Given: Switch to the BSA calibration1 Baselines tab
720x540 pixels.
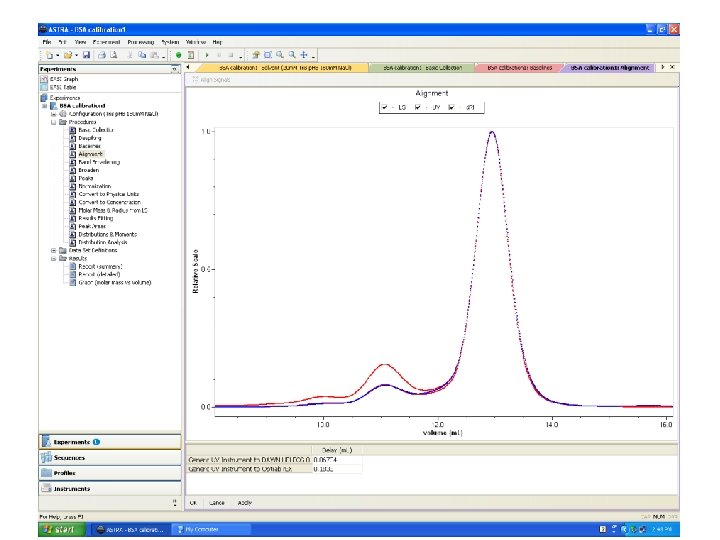Looking at the screenshot, I should [x=520, y=68].
